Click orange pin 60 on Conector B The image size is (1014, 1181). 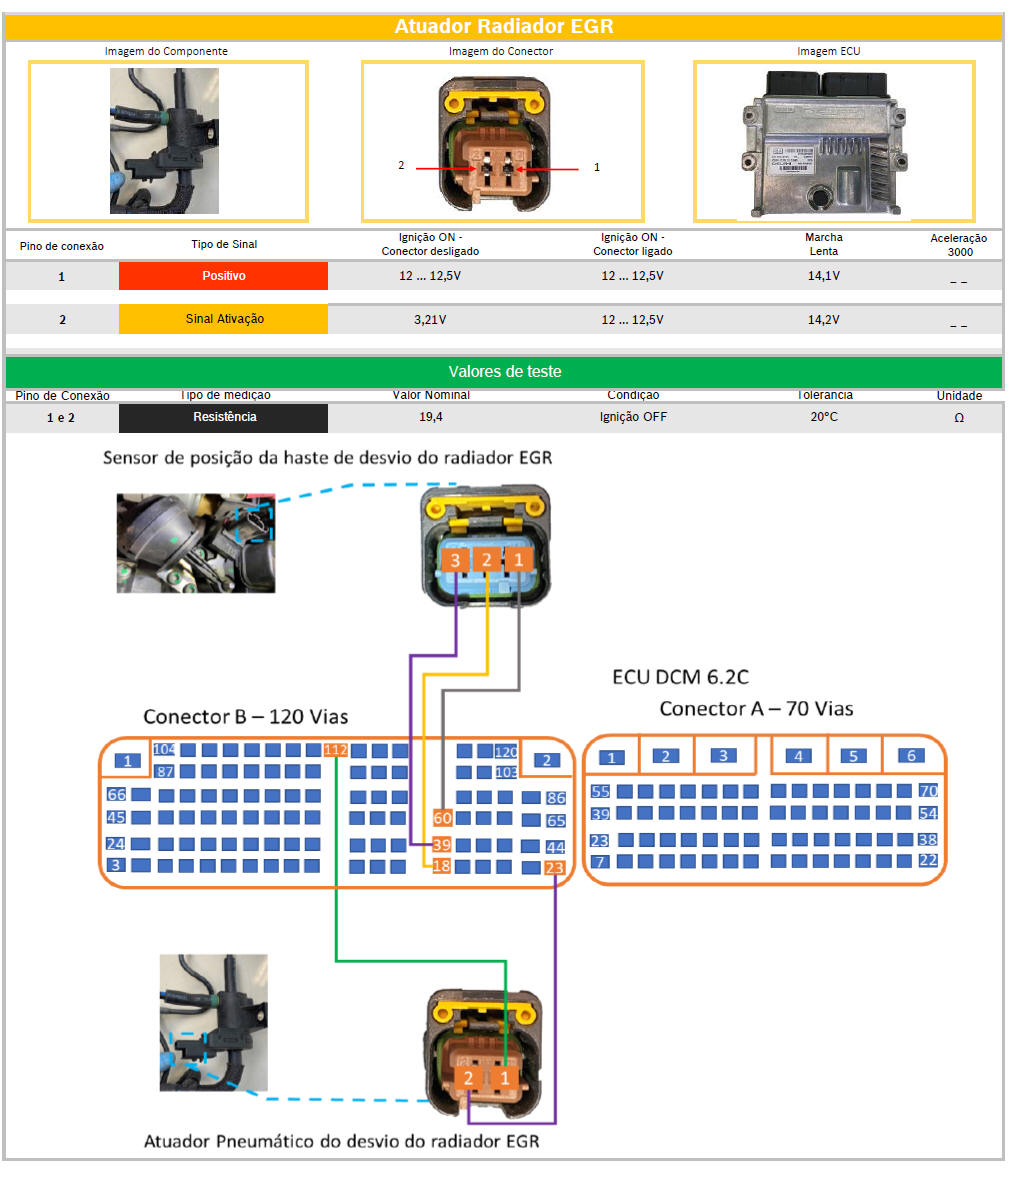tap(442, 818)
